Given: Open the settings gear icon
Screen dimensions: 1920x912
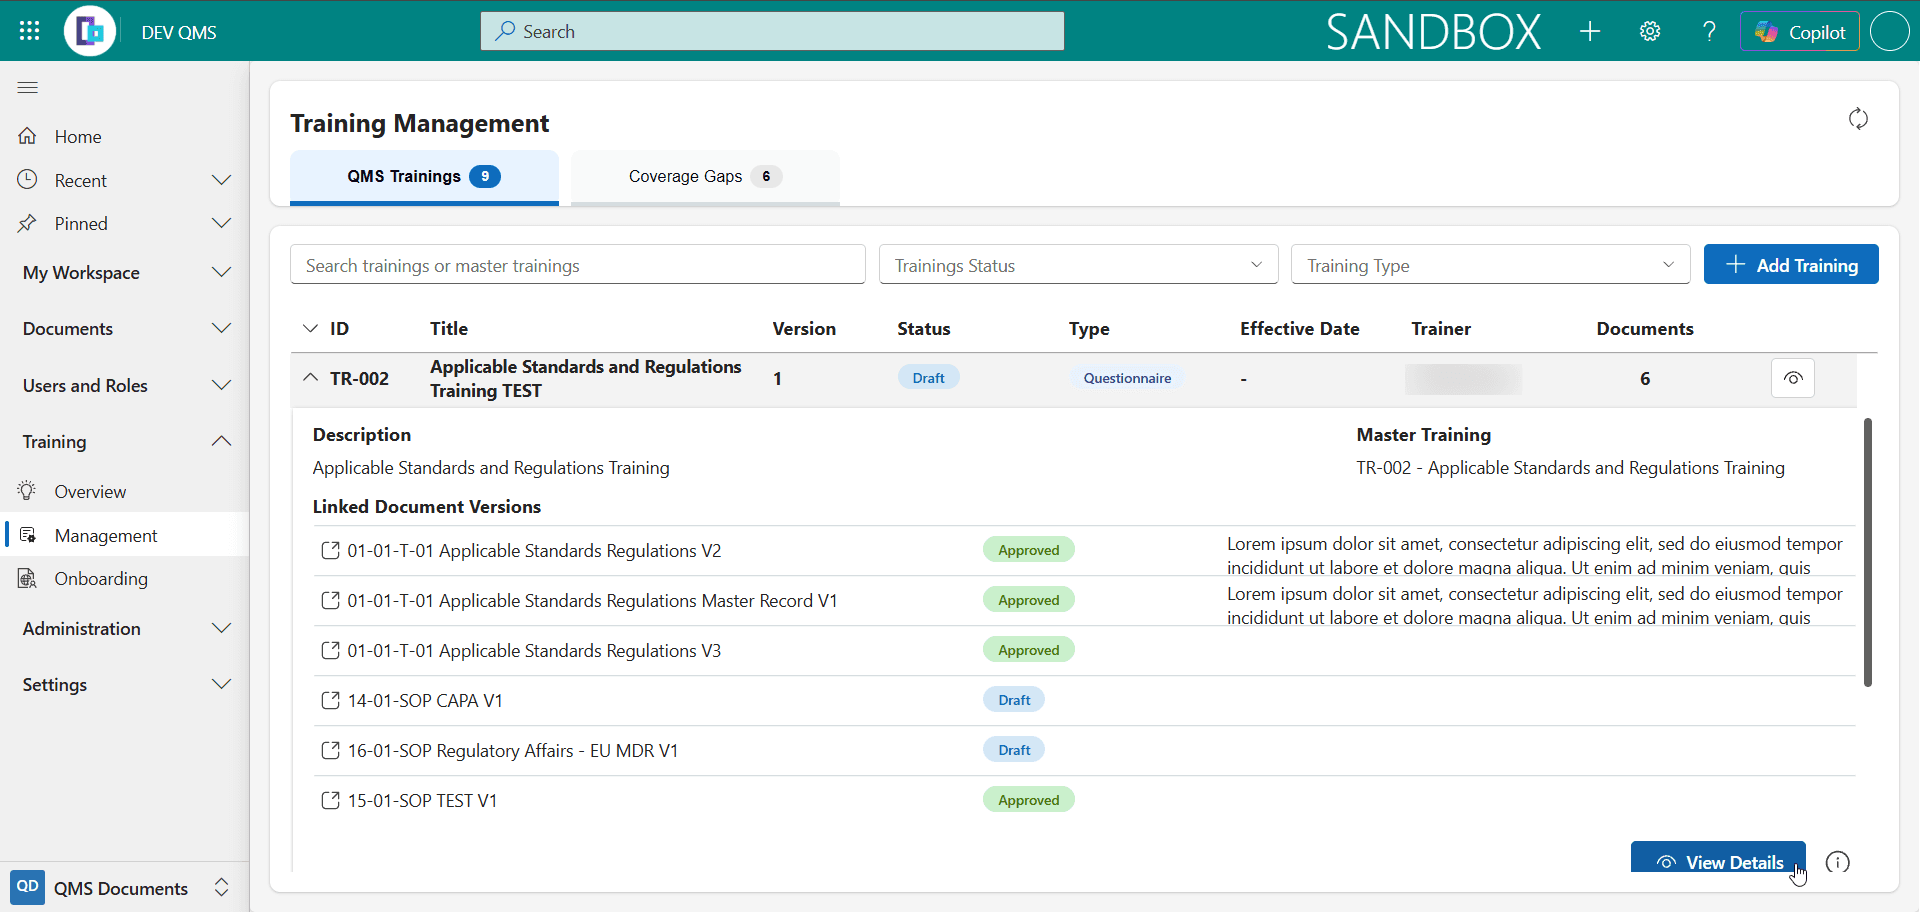Looking at the screenshot, I should (x=1650, y=31).
